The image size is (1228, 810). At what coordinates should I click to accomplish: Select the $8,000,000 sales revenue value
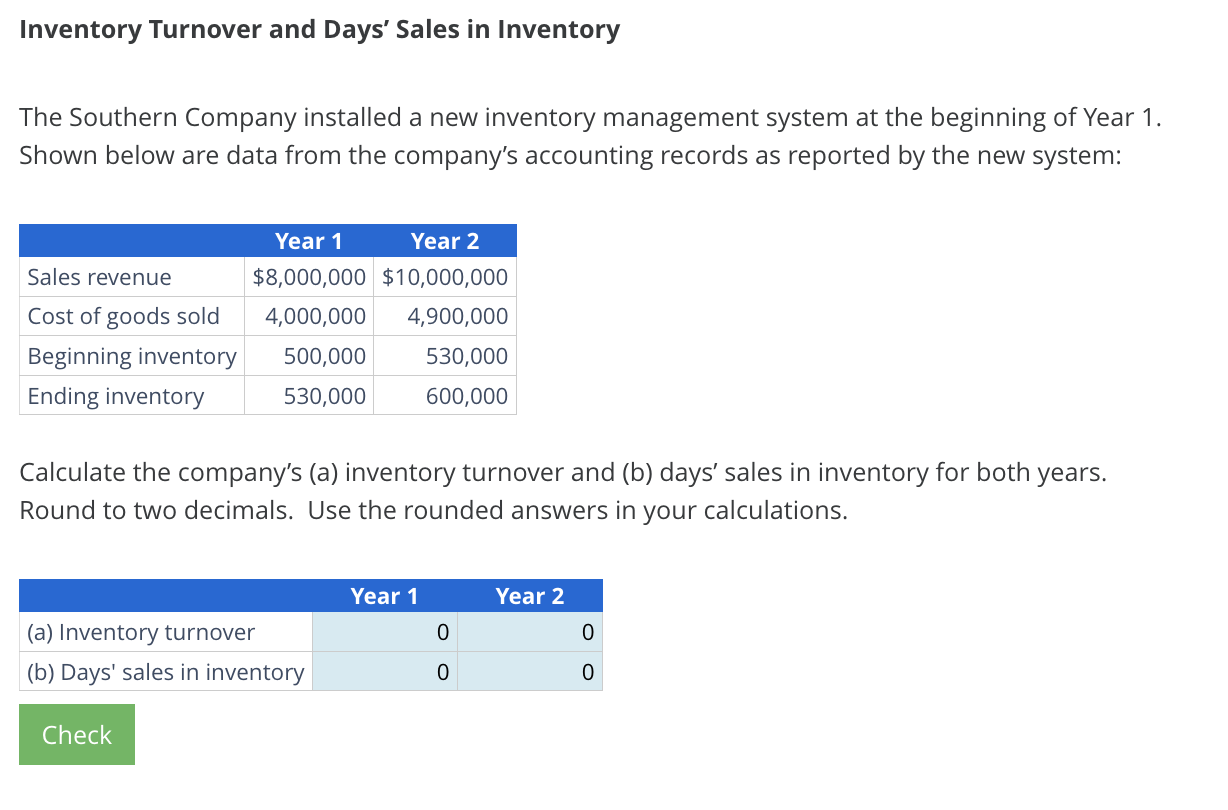tap(308, 277)
